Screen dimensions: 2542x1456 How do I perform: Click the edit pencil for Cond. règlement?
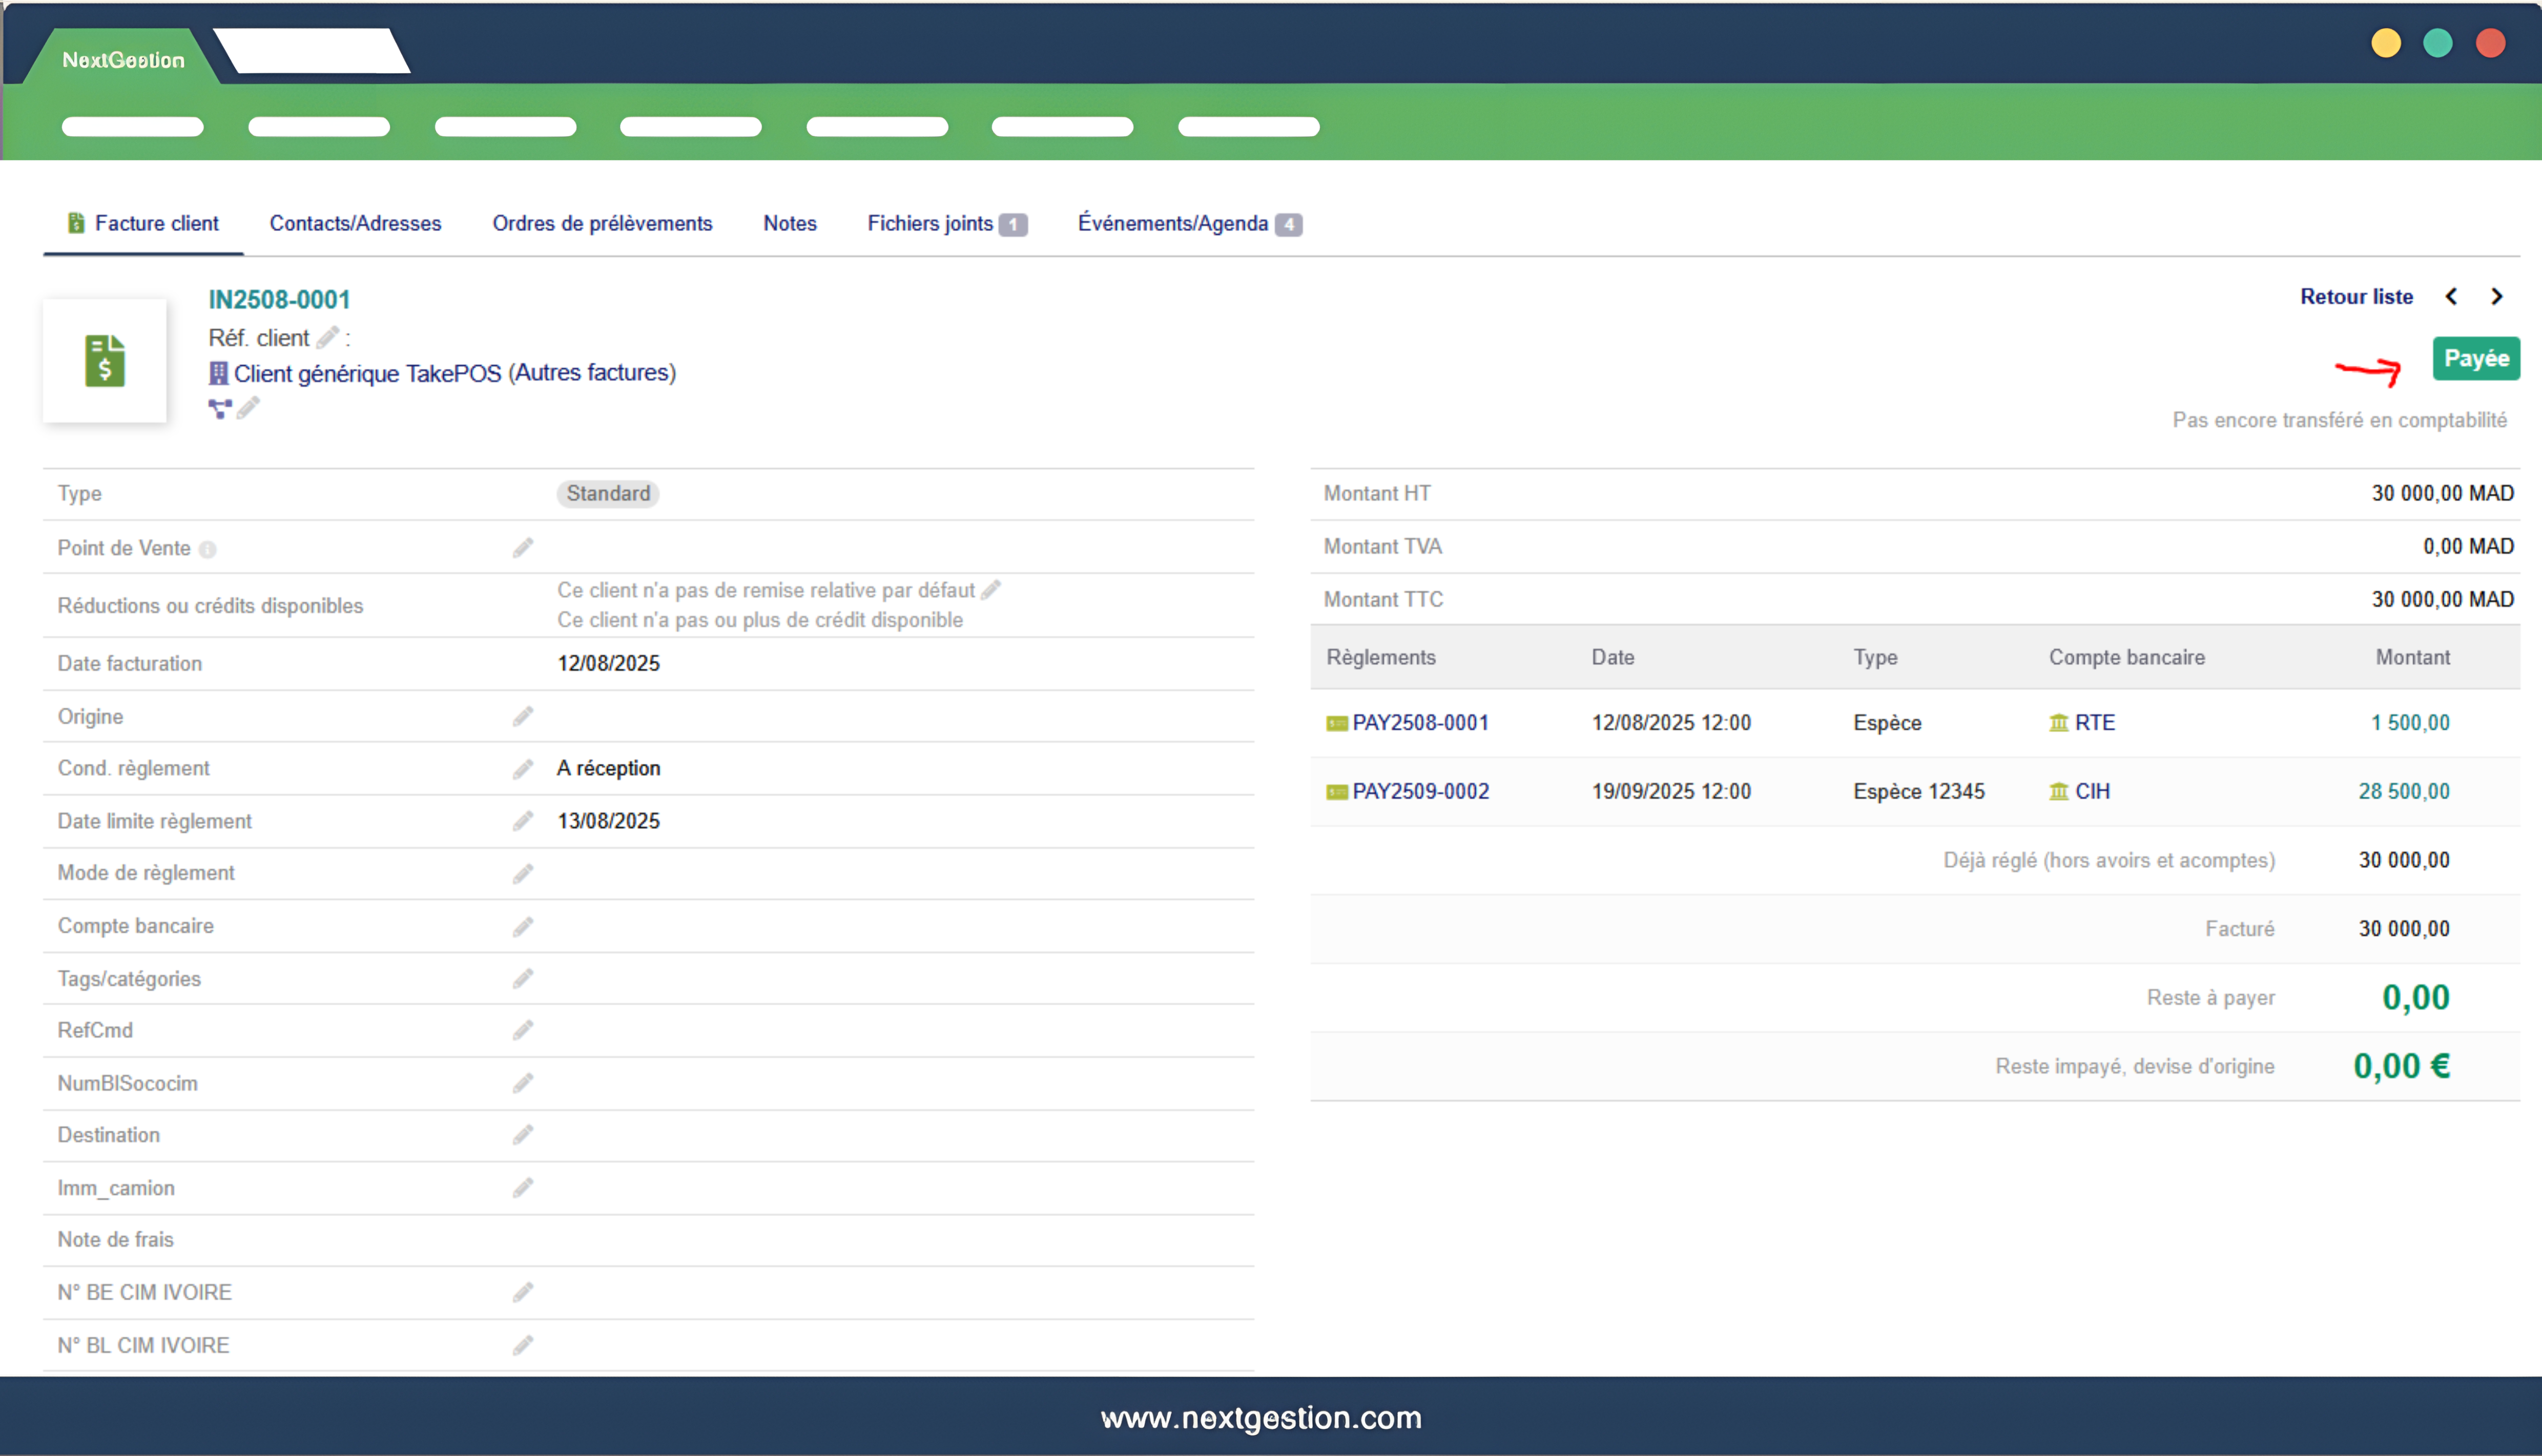tap(523, 769)
